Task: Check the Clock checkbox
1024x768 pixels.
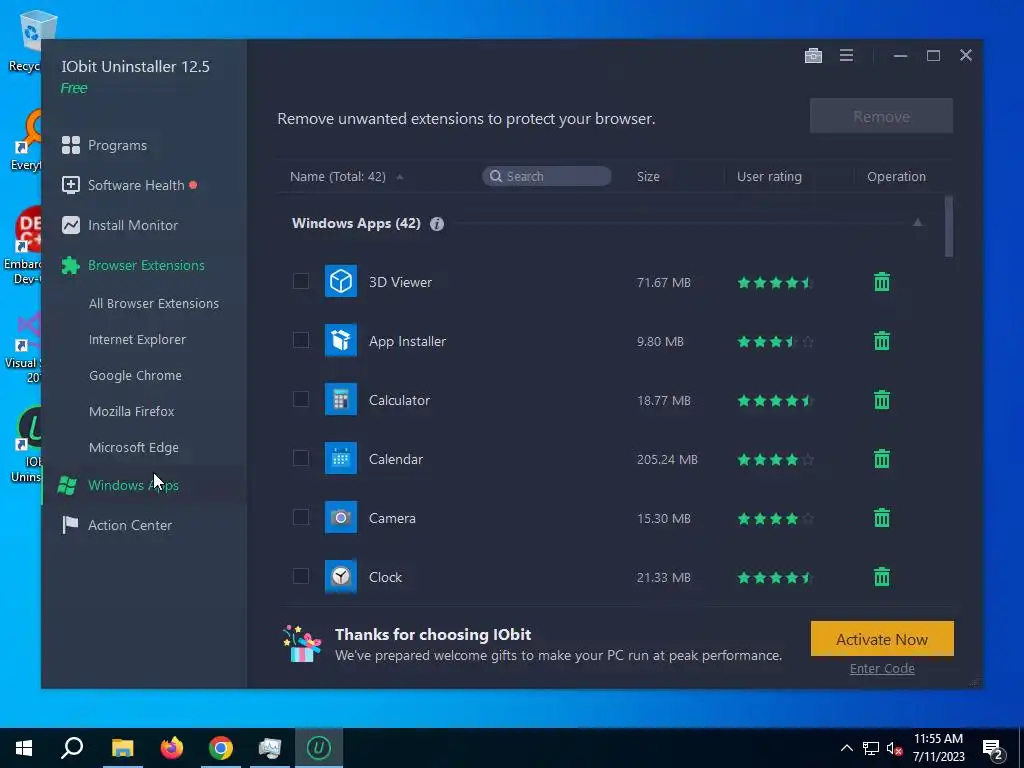Action: tap(301, 576)
